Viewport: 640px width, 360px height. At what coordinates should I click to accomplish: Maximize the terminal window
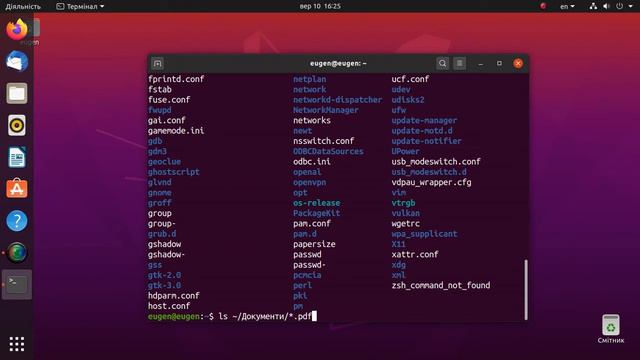point(499,63)
